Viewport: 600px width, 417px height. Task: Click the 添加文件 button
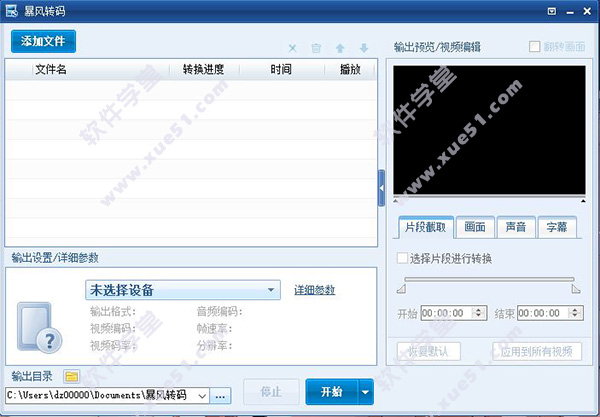pos(43,41)
